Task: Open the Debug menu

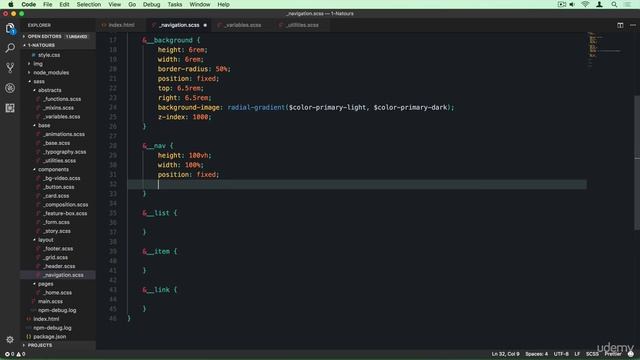Action: pos(151,4)
